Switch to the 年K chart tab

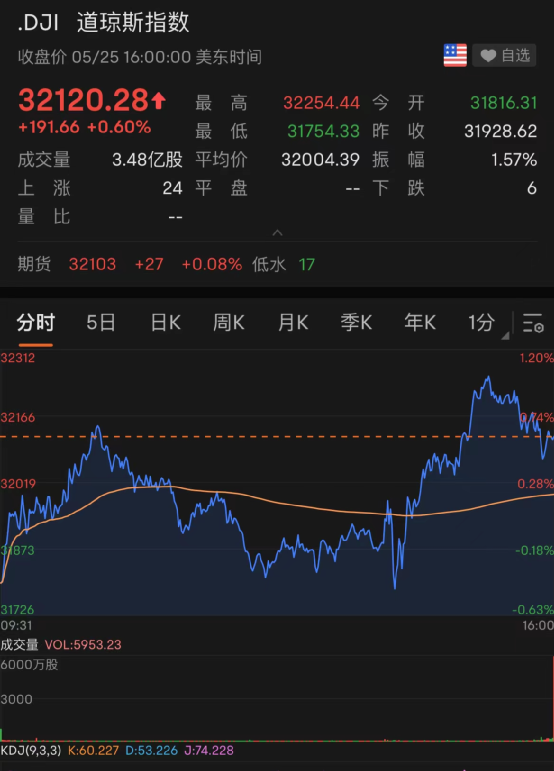pyautogui.click(x=420, y=323)
